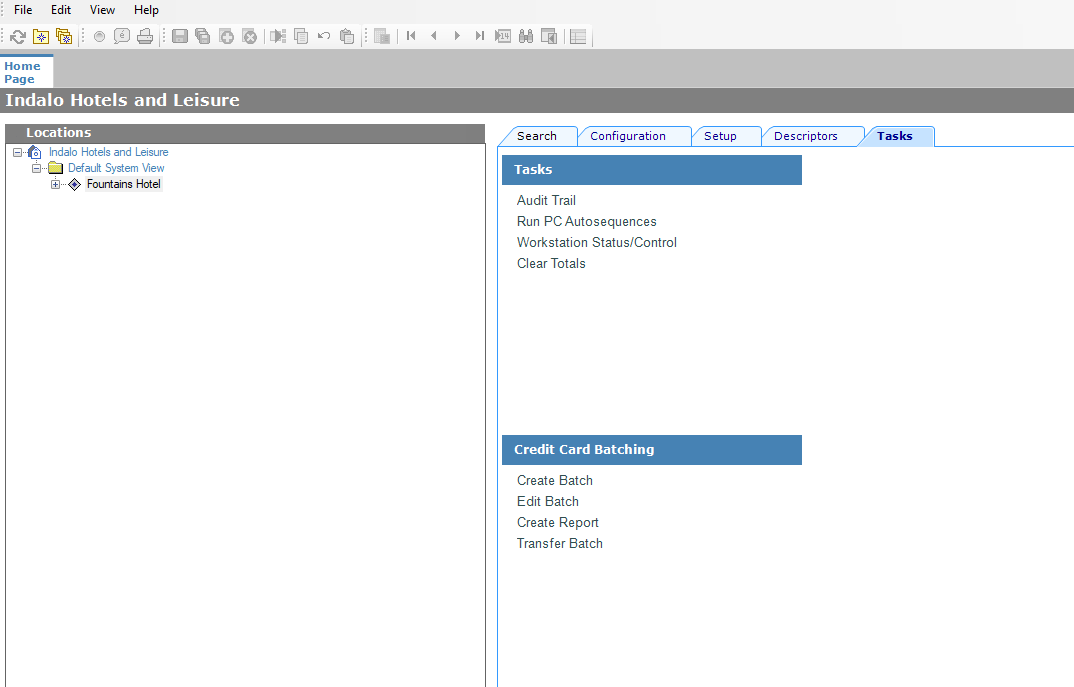Screen dimensions: 1074x687
Task: Switch to the Configuration tab
Action: (627, 136)
